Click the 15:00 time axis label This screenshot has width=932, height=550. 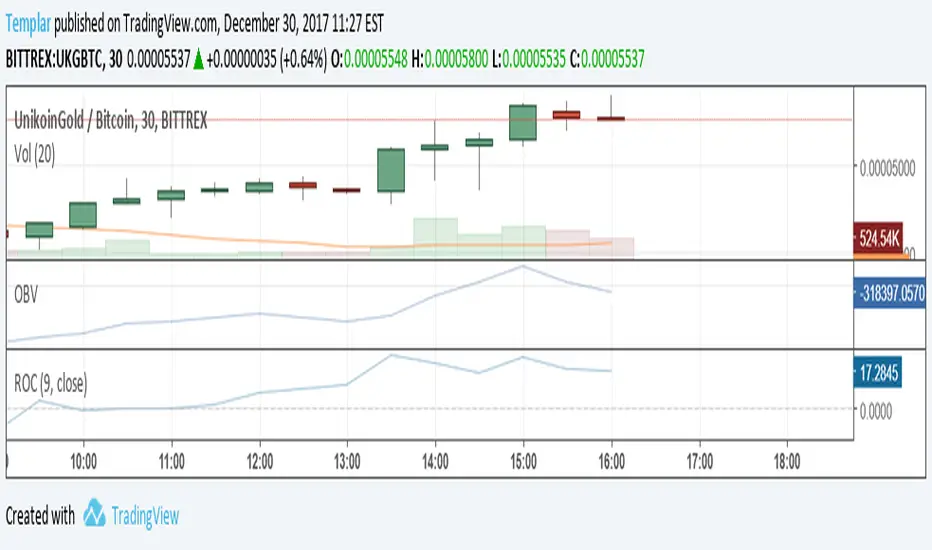(x=523, y=461)
